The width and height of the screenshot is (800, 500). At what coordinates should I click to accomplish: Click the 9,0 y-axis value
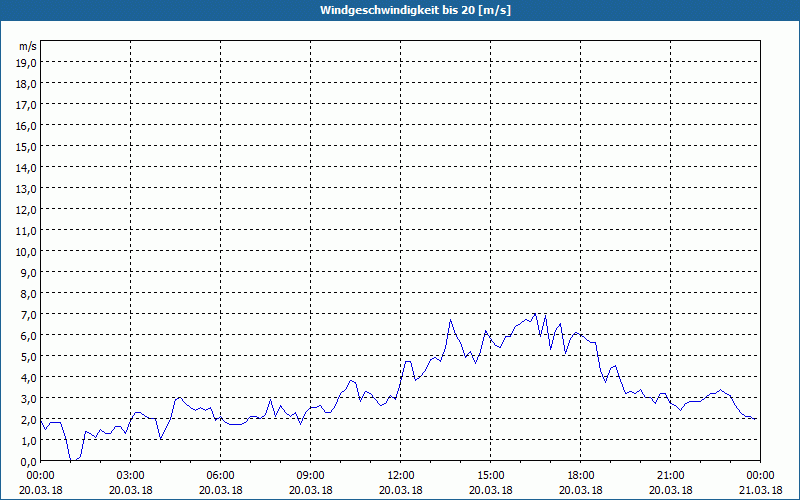[x=29, y=272]
